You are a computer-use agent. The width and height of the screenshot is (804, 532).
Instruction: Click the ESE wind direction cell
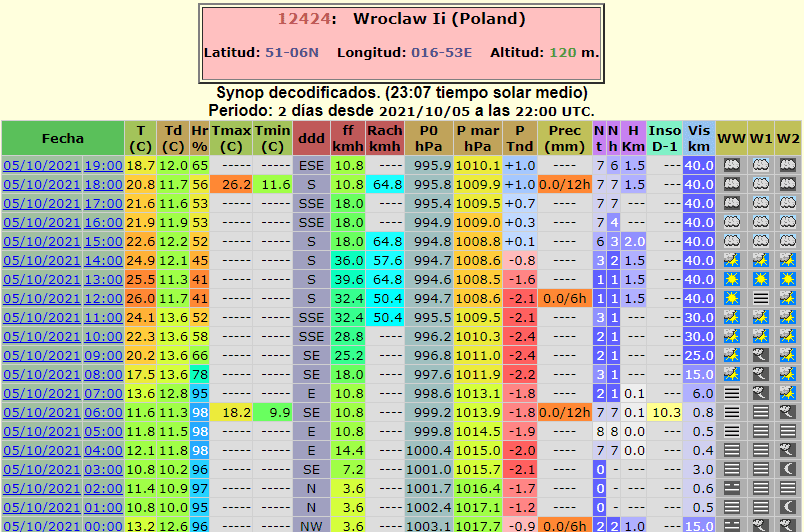tap(311, 166)
